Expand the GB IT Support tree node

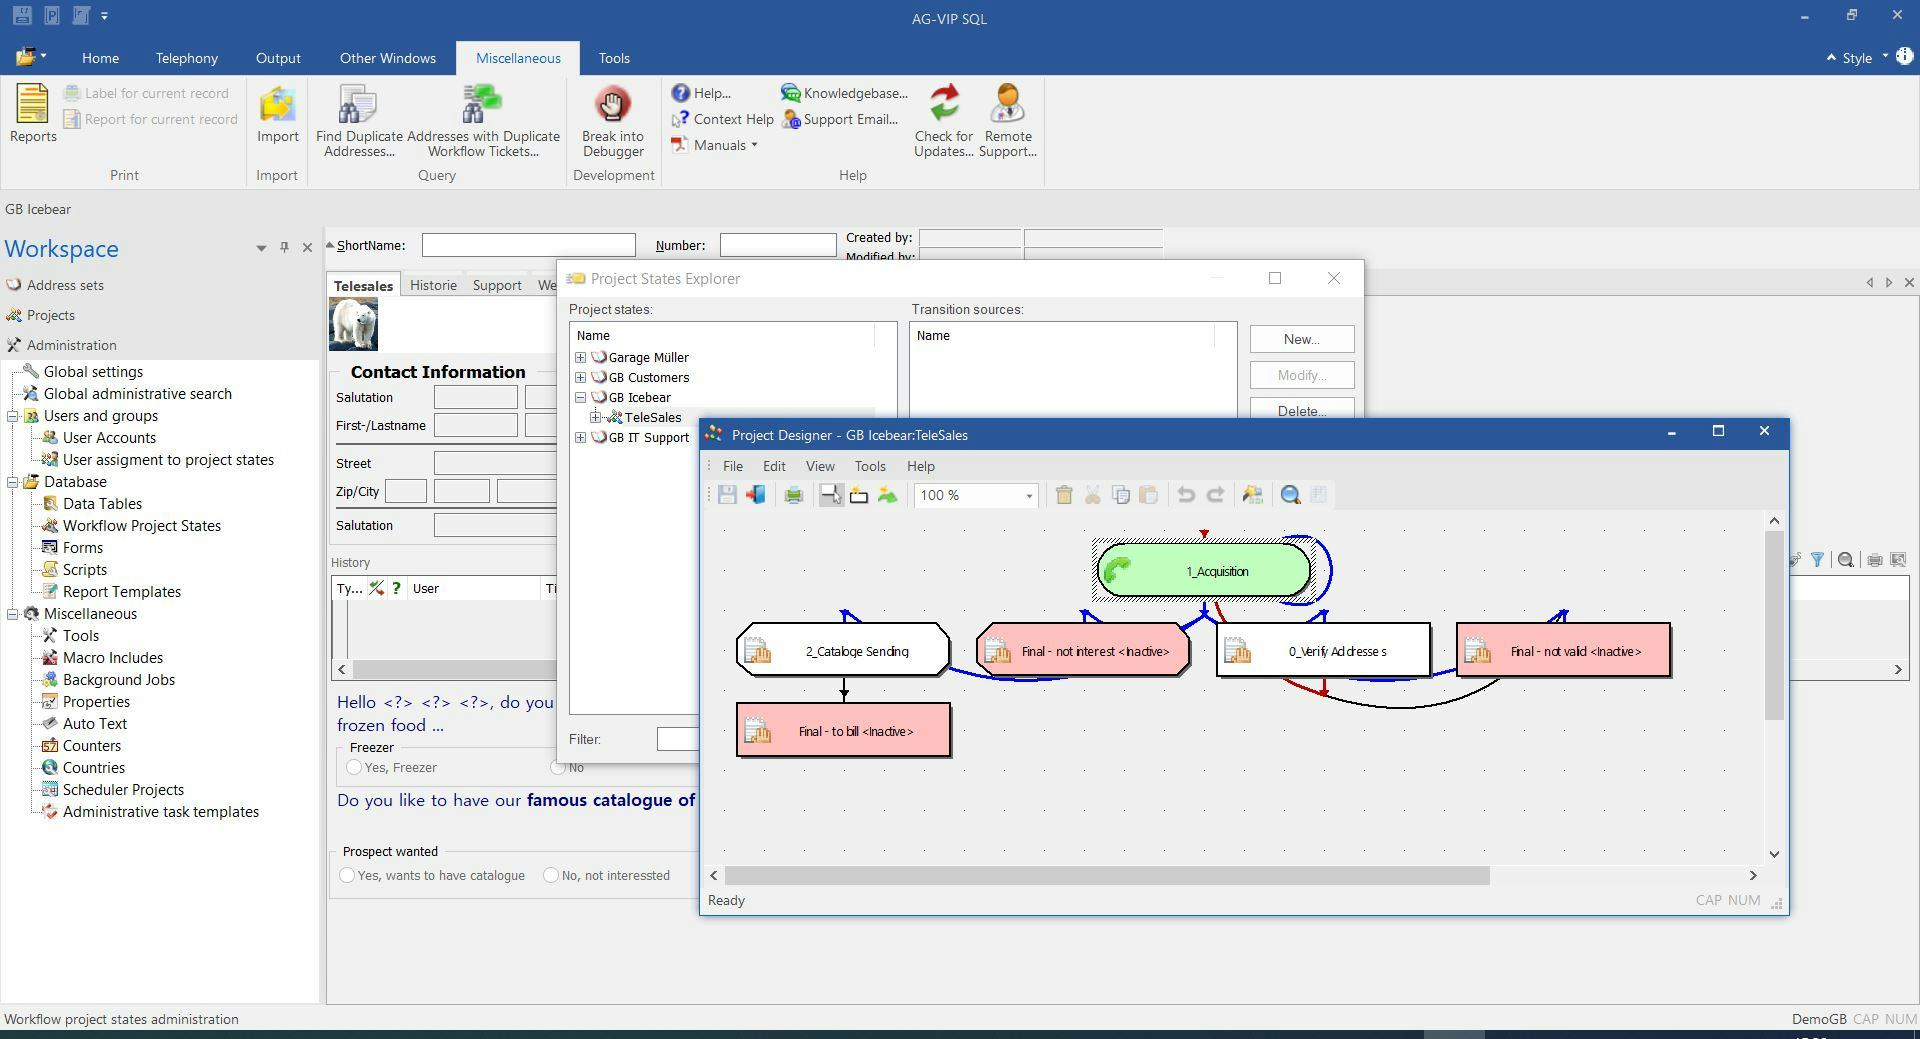point(581,437)
